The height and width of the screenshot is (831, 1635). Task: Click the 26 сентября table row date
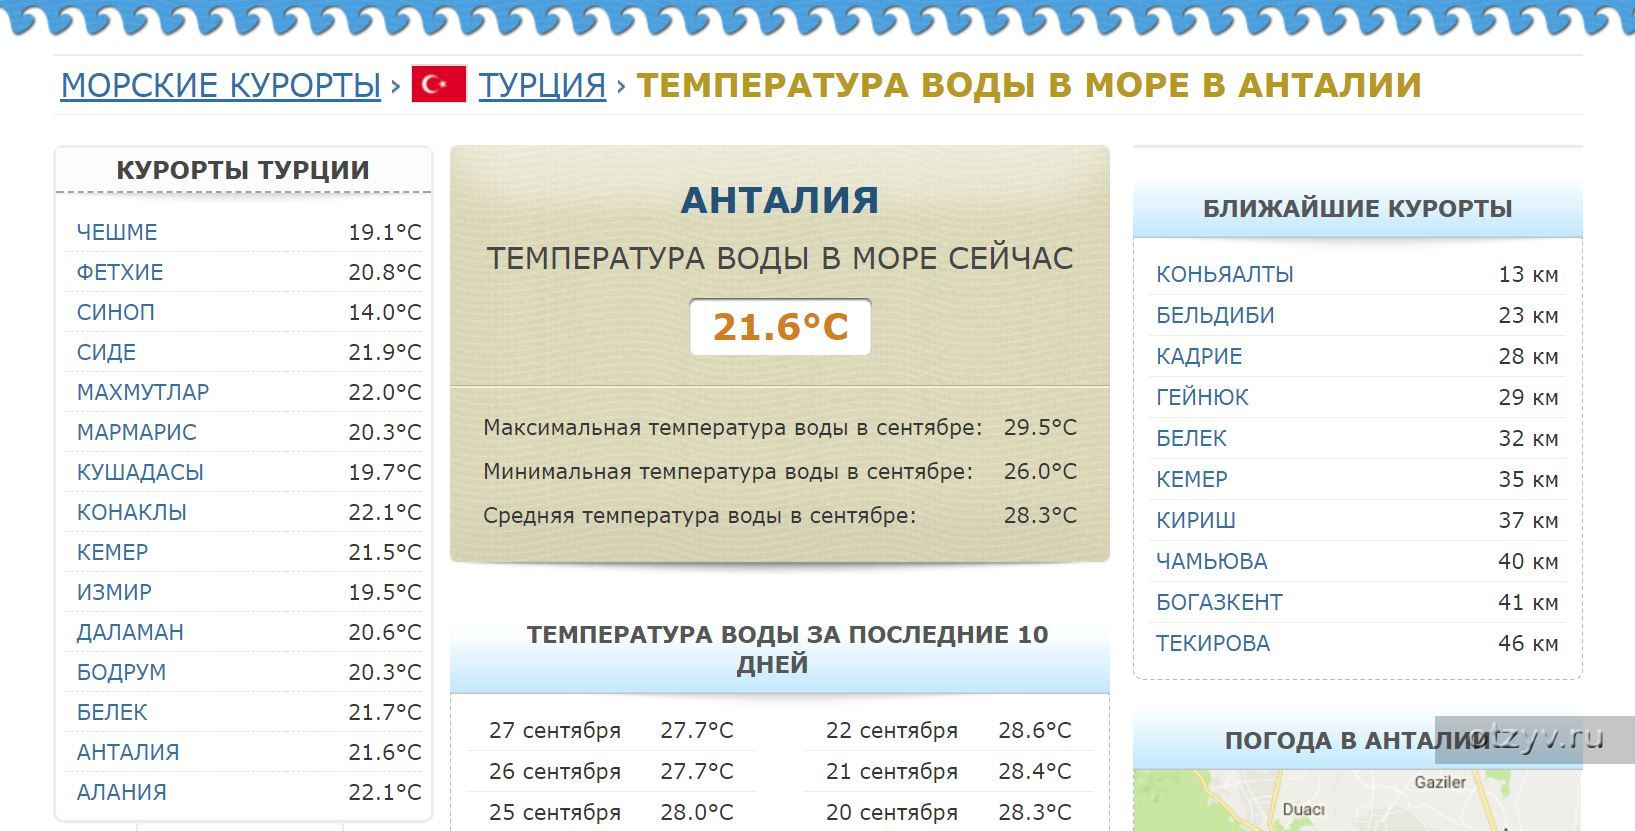point(555,772)
